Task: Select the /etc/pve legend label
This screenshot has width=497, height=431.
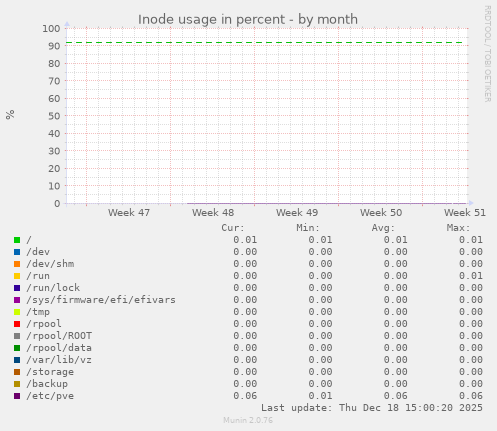Action: pyautogui.click(x=50, y=396)
